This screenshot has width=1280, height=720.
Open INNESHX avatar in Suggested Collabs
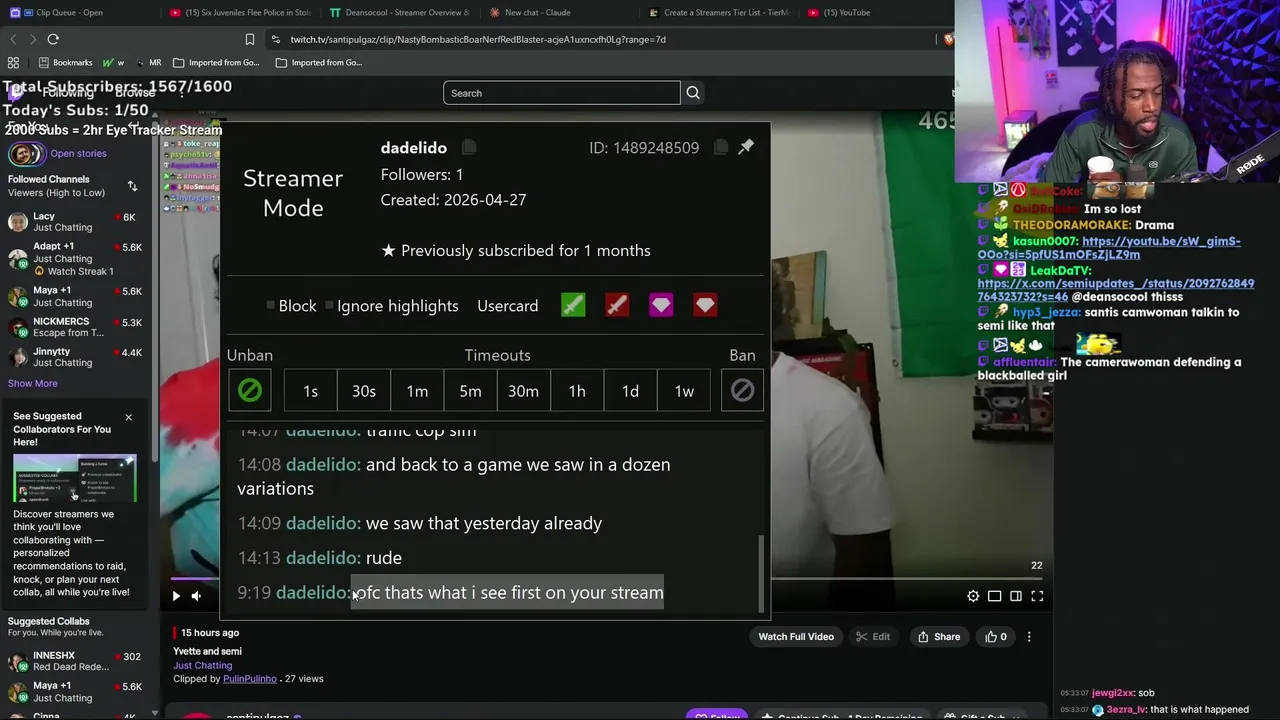18,662
